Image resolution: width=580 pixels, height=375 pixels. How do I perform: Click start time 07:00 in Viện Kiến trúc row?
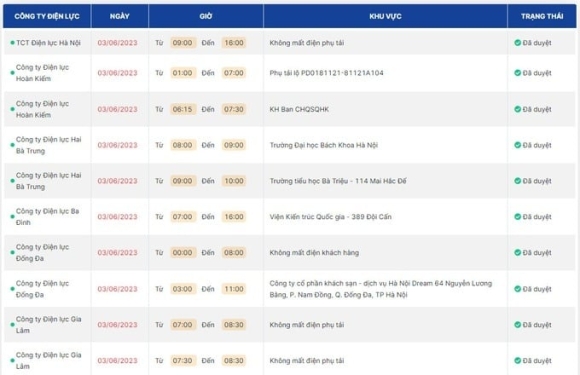click(x=183, y=217)
